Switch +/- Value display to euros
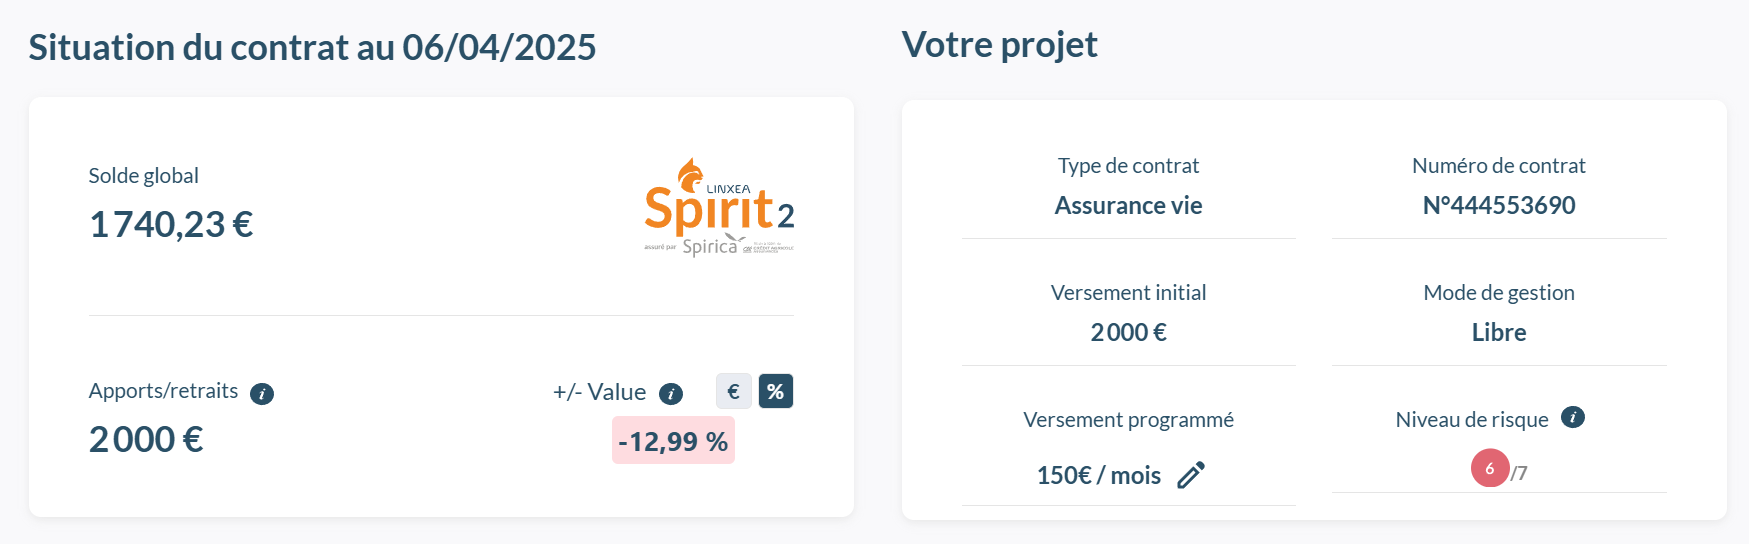 (x=734, y=391)
